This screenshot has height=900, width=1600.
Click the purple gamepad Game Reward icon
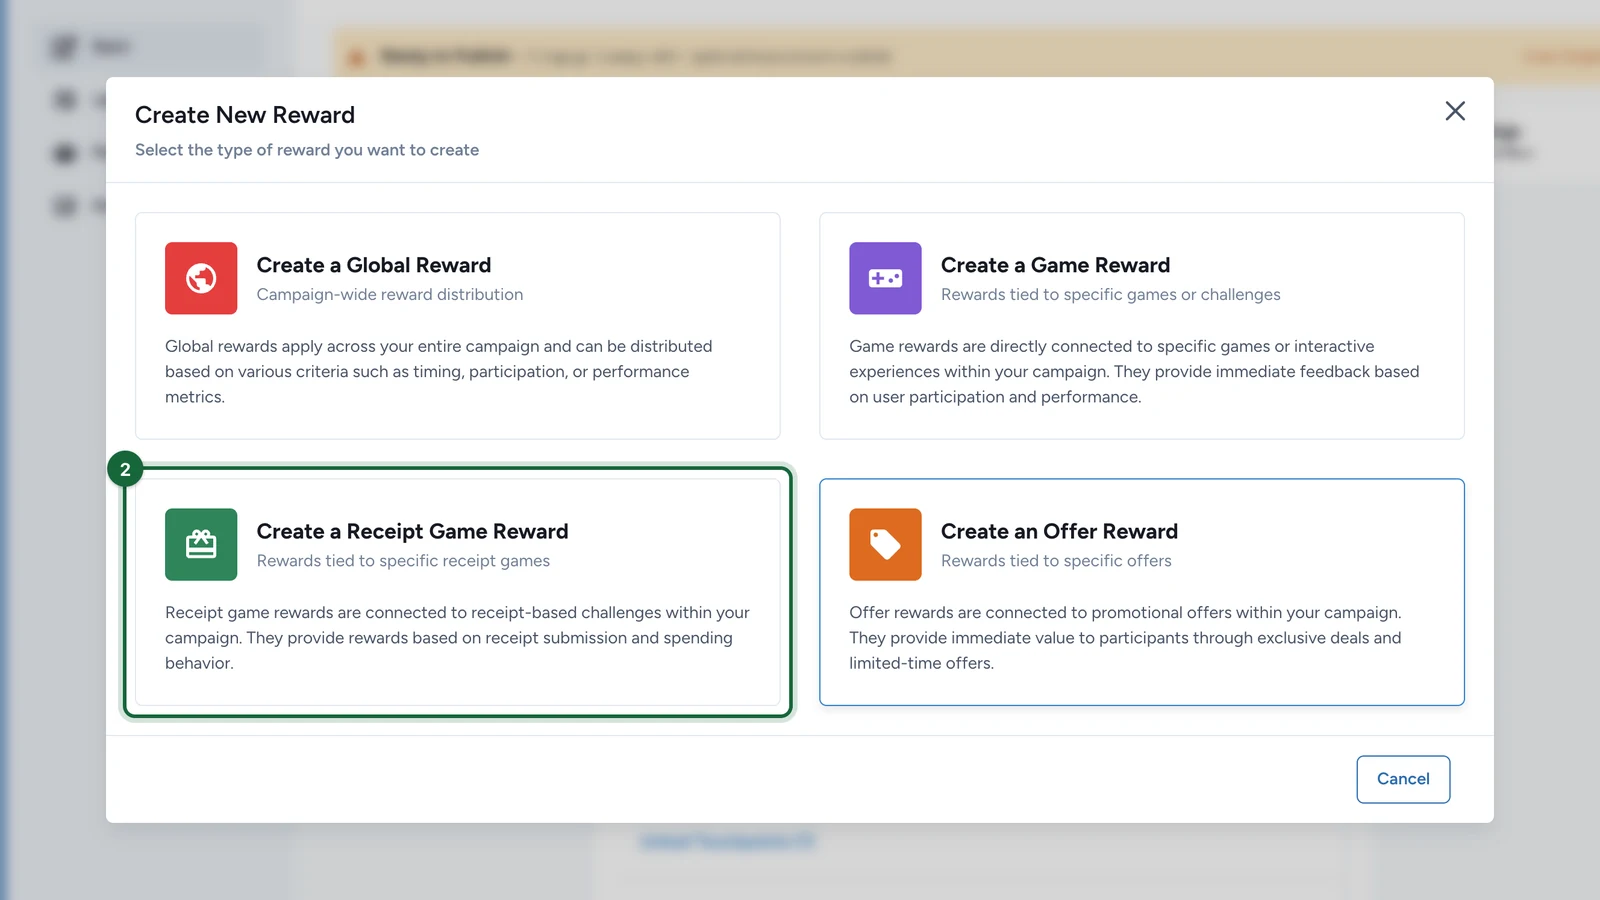click(x=885, y=278)
